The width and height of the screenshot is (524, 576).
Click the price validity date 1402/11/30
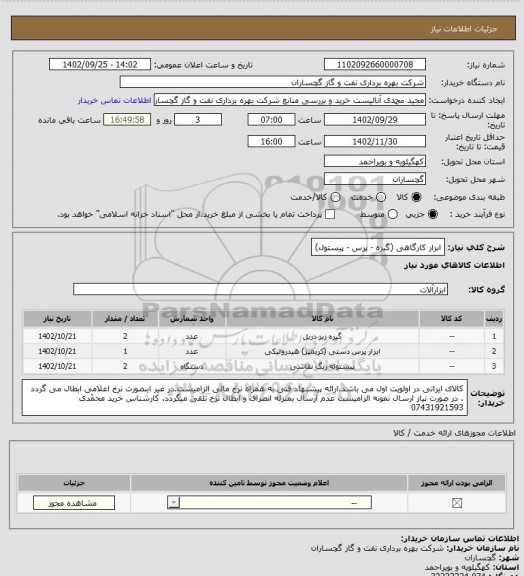pos(375,141)
